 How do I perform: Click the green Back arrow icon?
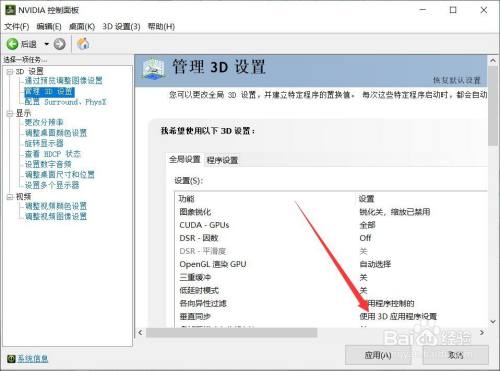(x=12, y=44)
